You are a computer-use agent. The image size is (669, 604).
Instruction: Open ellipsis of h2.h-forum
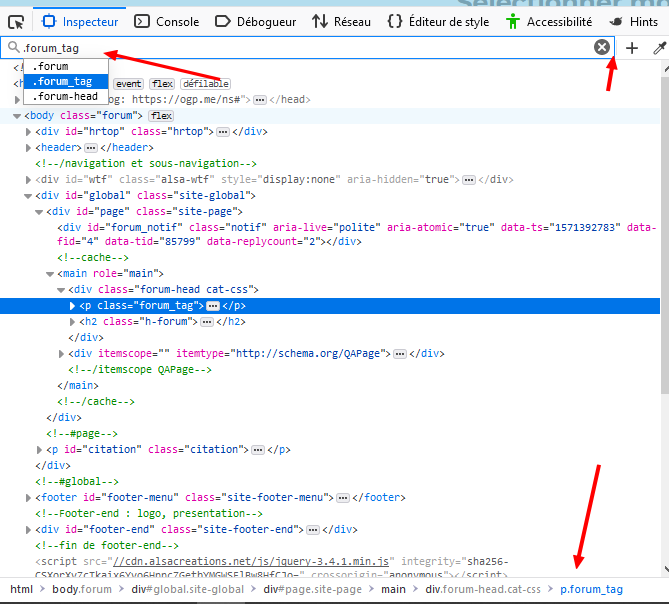point(207,322)
